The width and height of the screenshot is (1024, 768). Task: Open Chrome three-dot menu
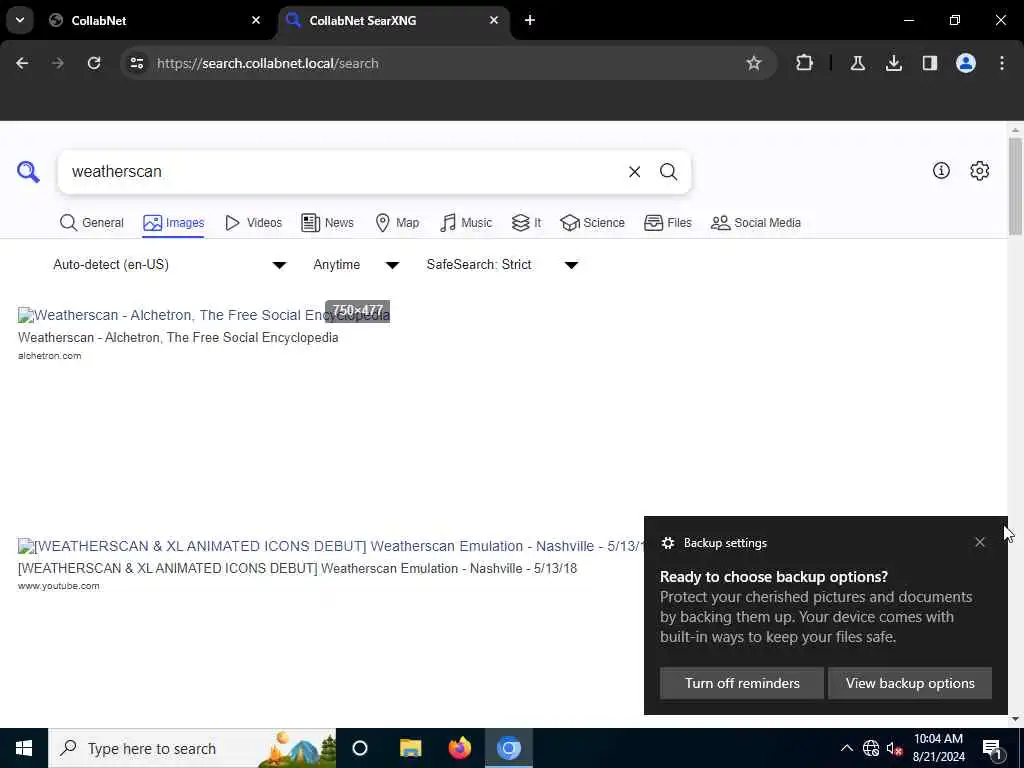(1002, 63)
